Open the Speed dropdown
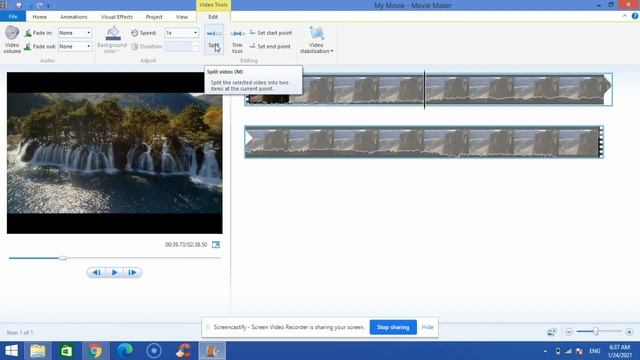This screenshot has height=360, width=640. click(182, 33)
